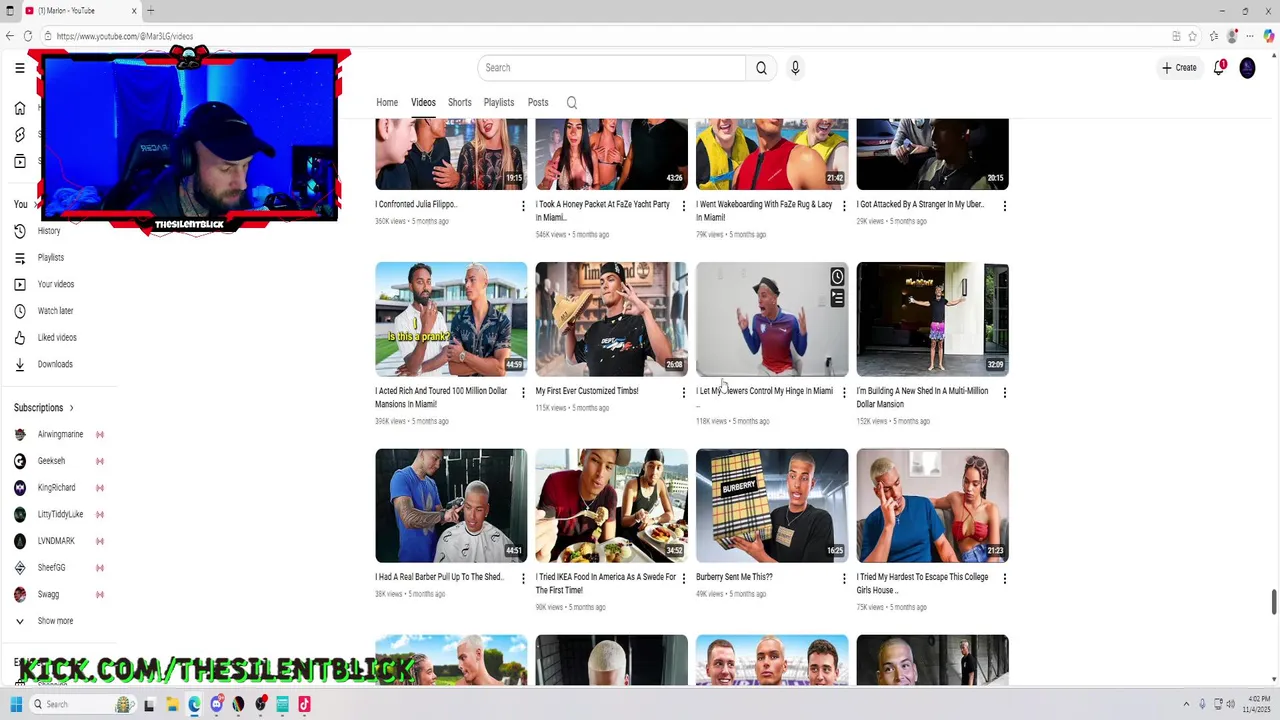Open LittyTiddyLuke subscription channel

pyautogui.click(x=60, y=514)
